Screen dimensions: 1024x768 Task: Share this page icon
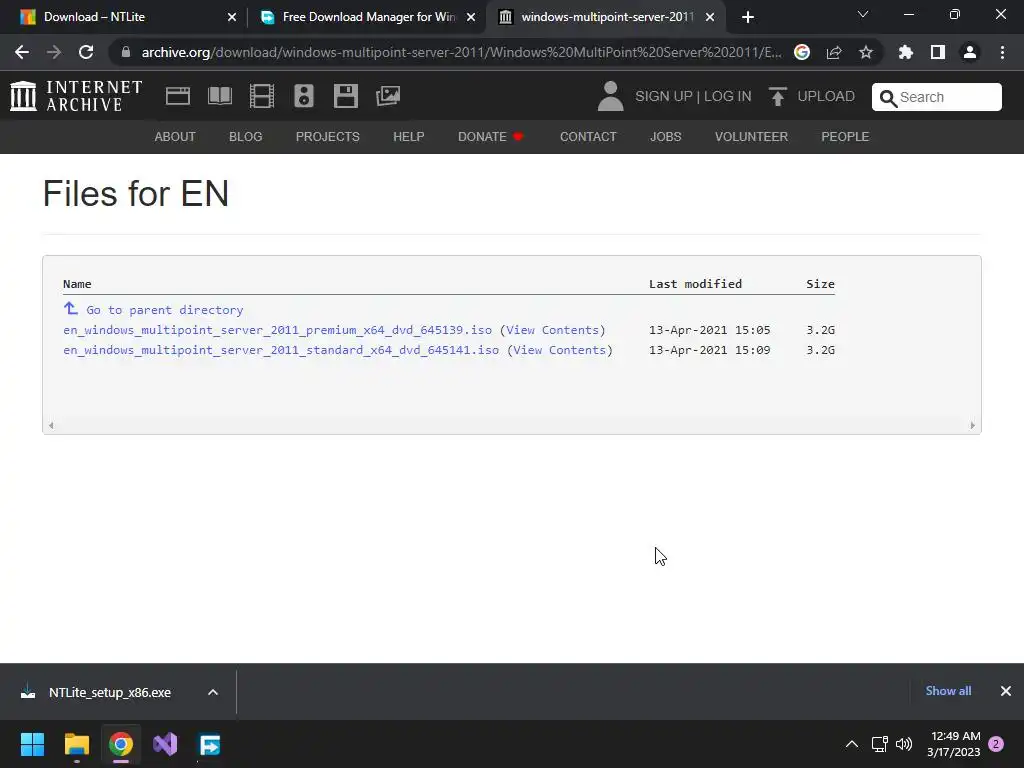pyautogui.click(x=834, y=52)
